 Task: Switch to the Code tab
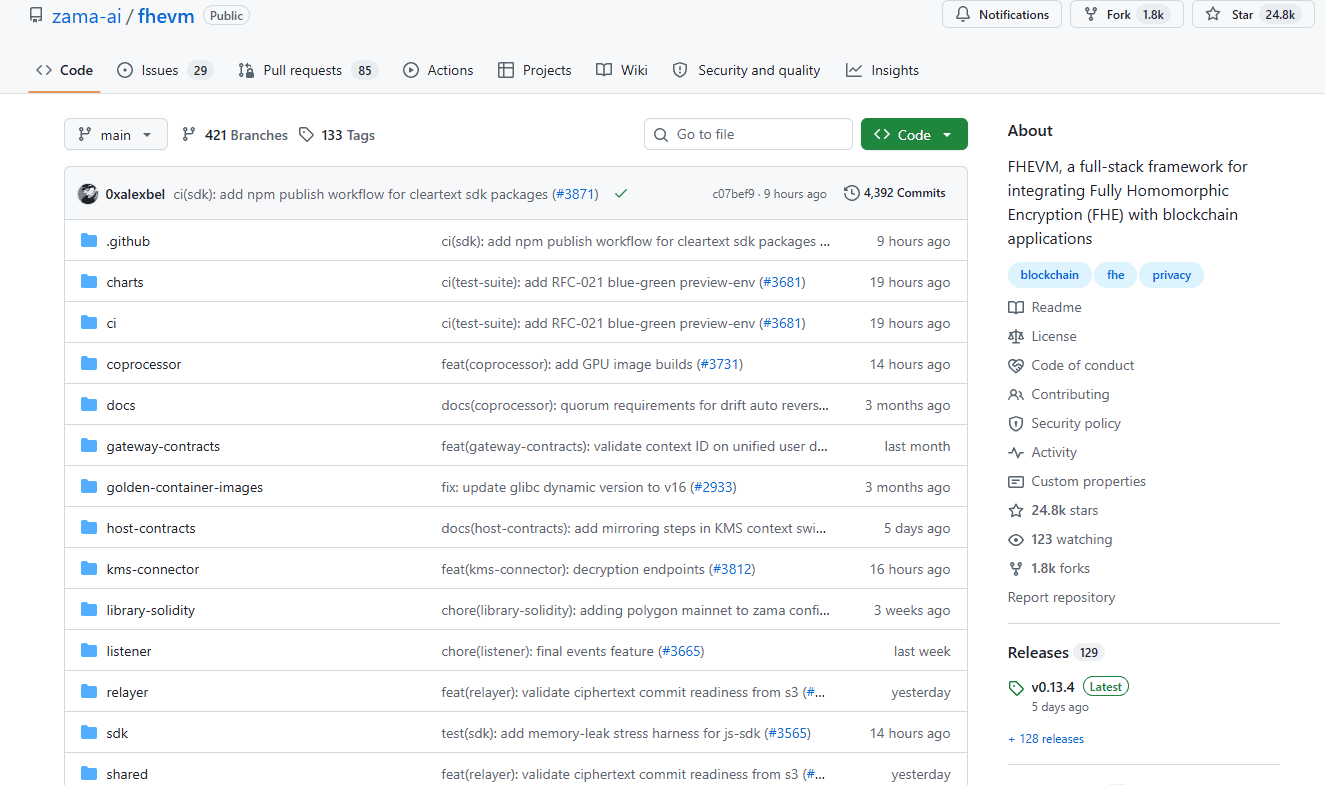pyautogui.click(x=64, y=70)
